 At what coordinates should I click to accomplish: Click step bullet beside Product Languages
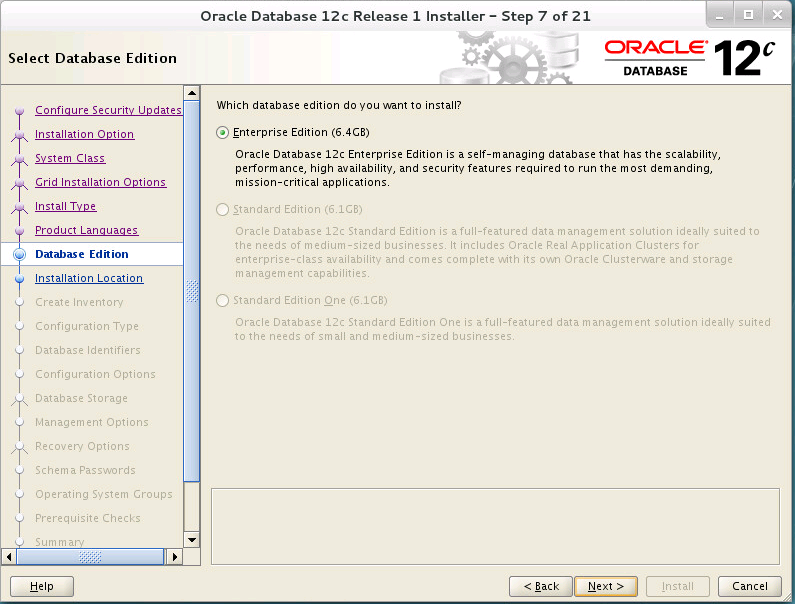(x=19, y=231)
